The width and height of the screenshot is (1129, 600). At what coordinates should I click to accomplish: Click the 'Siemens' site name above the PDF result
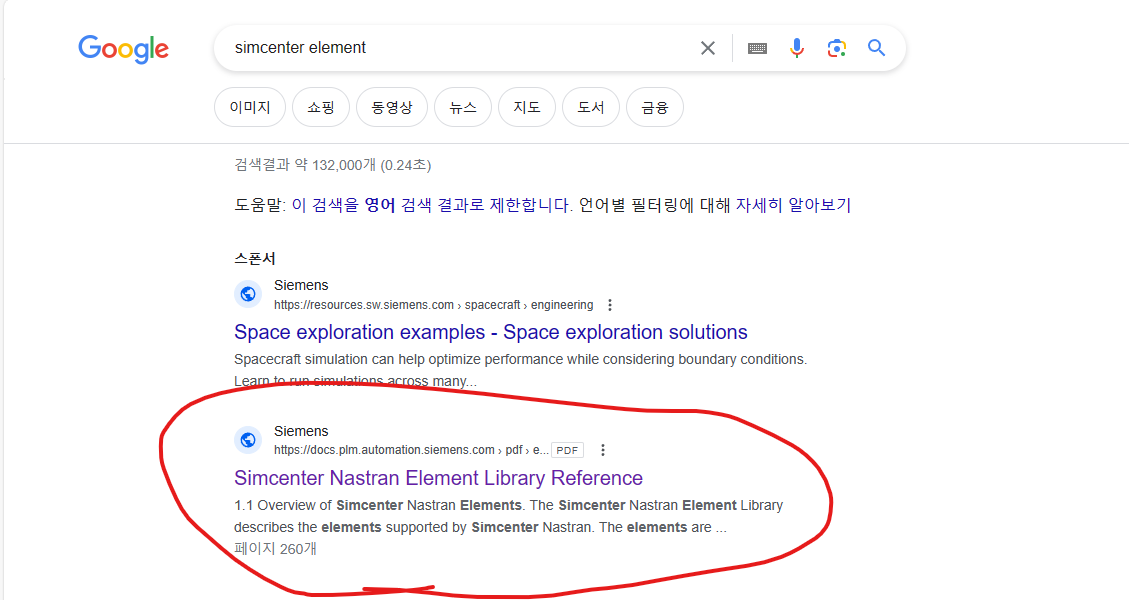(301, 431)
